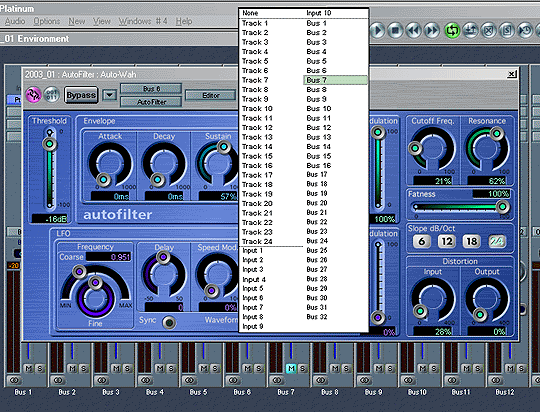Click the Stop transport button
The image size is (540, 412).
(396, 31)
